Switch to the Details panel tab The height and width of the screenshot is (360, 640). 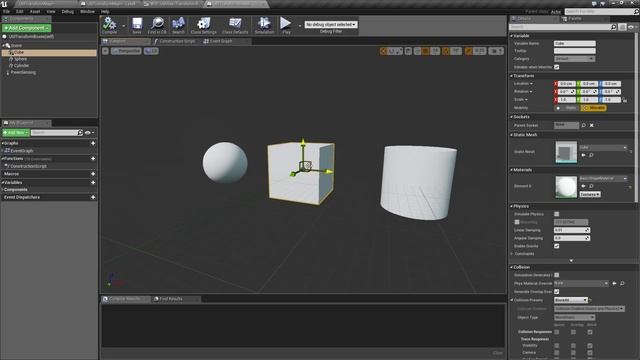coord(533,18)
